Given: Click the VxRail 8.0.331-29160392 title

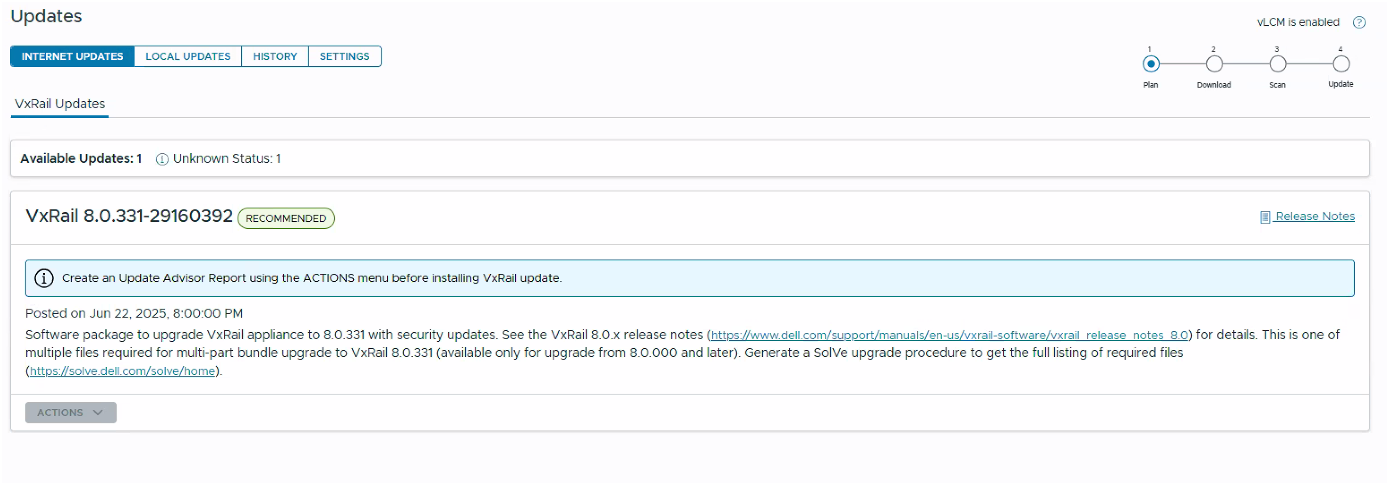Looking at the screenshot, I should (x=129, y=216).
